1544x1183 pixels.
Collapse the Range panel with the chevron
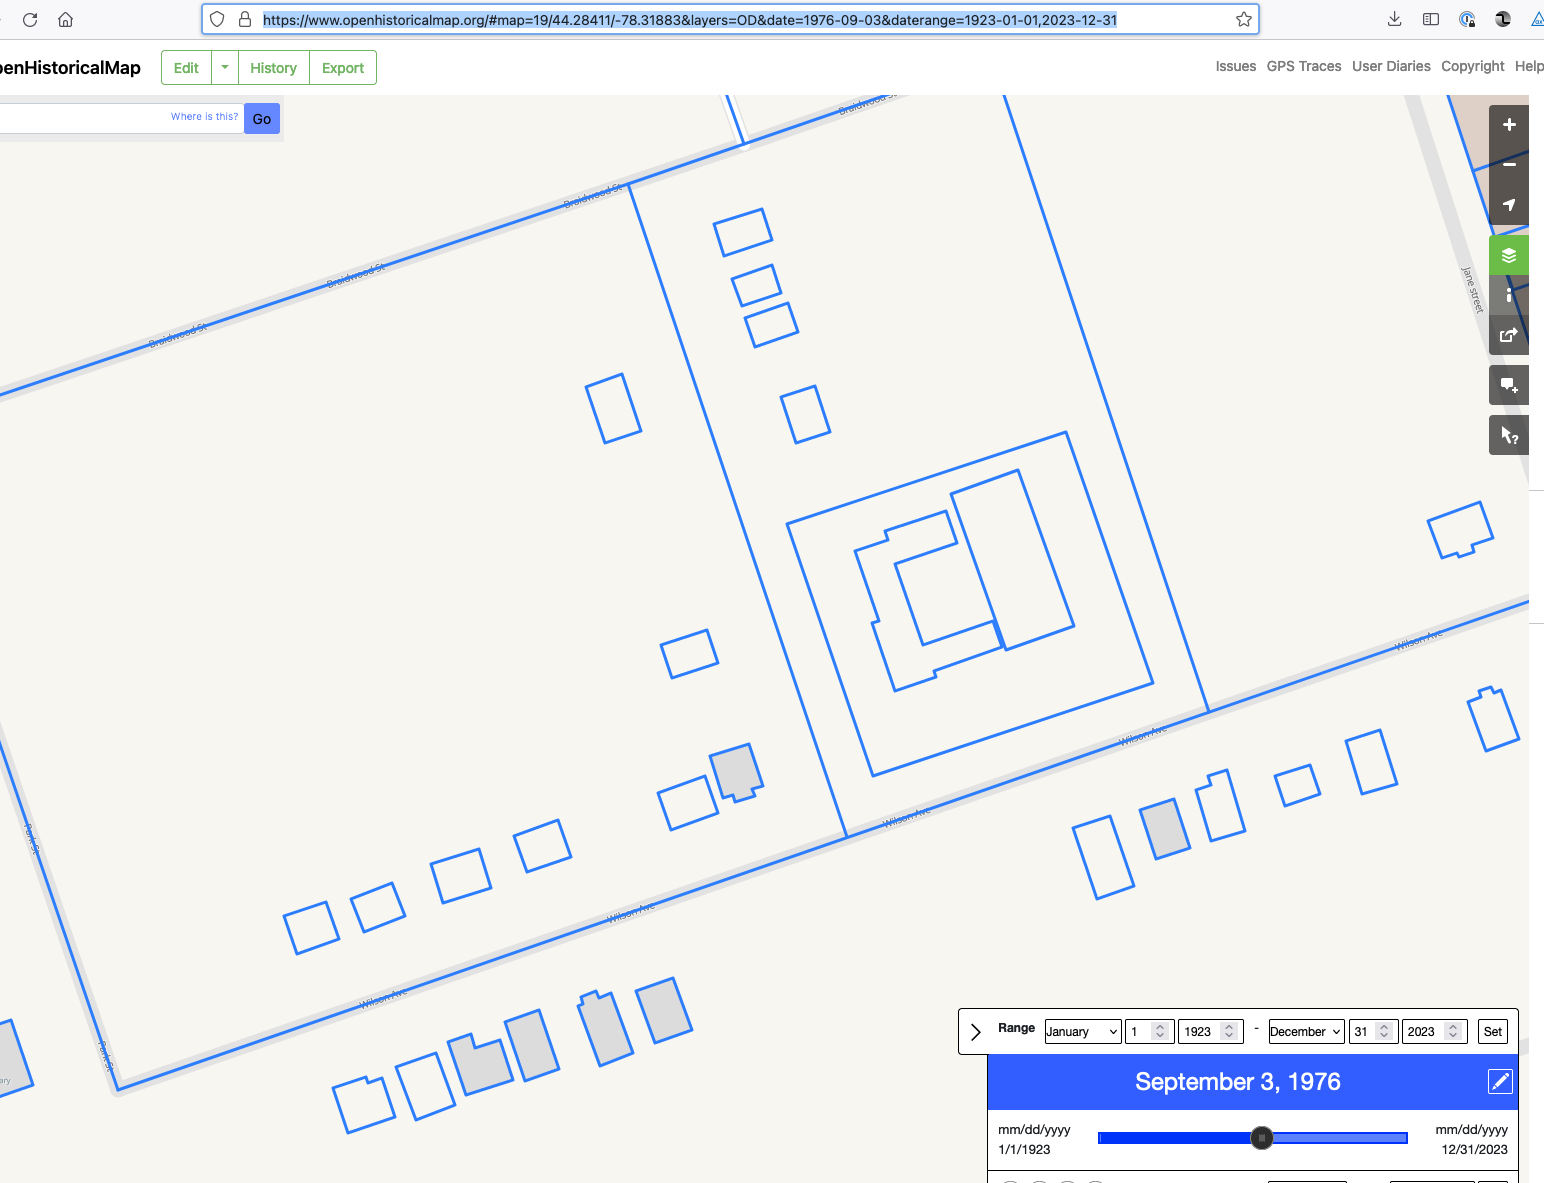(975, 1031)
